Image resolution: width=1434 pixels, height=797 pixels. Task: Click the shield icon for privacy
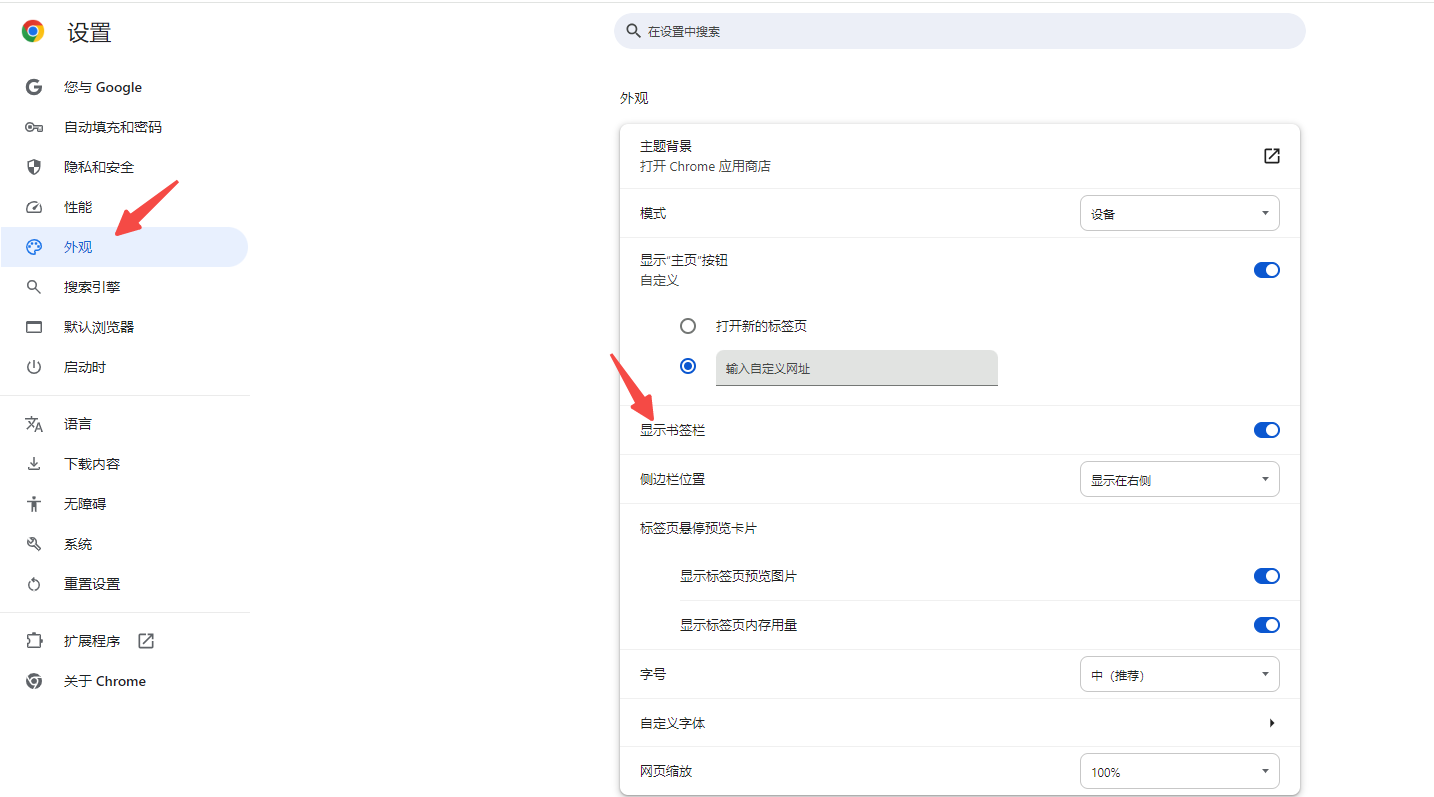(x=34, y=167)
